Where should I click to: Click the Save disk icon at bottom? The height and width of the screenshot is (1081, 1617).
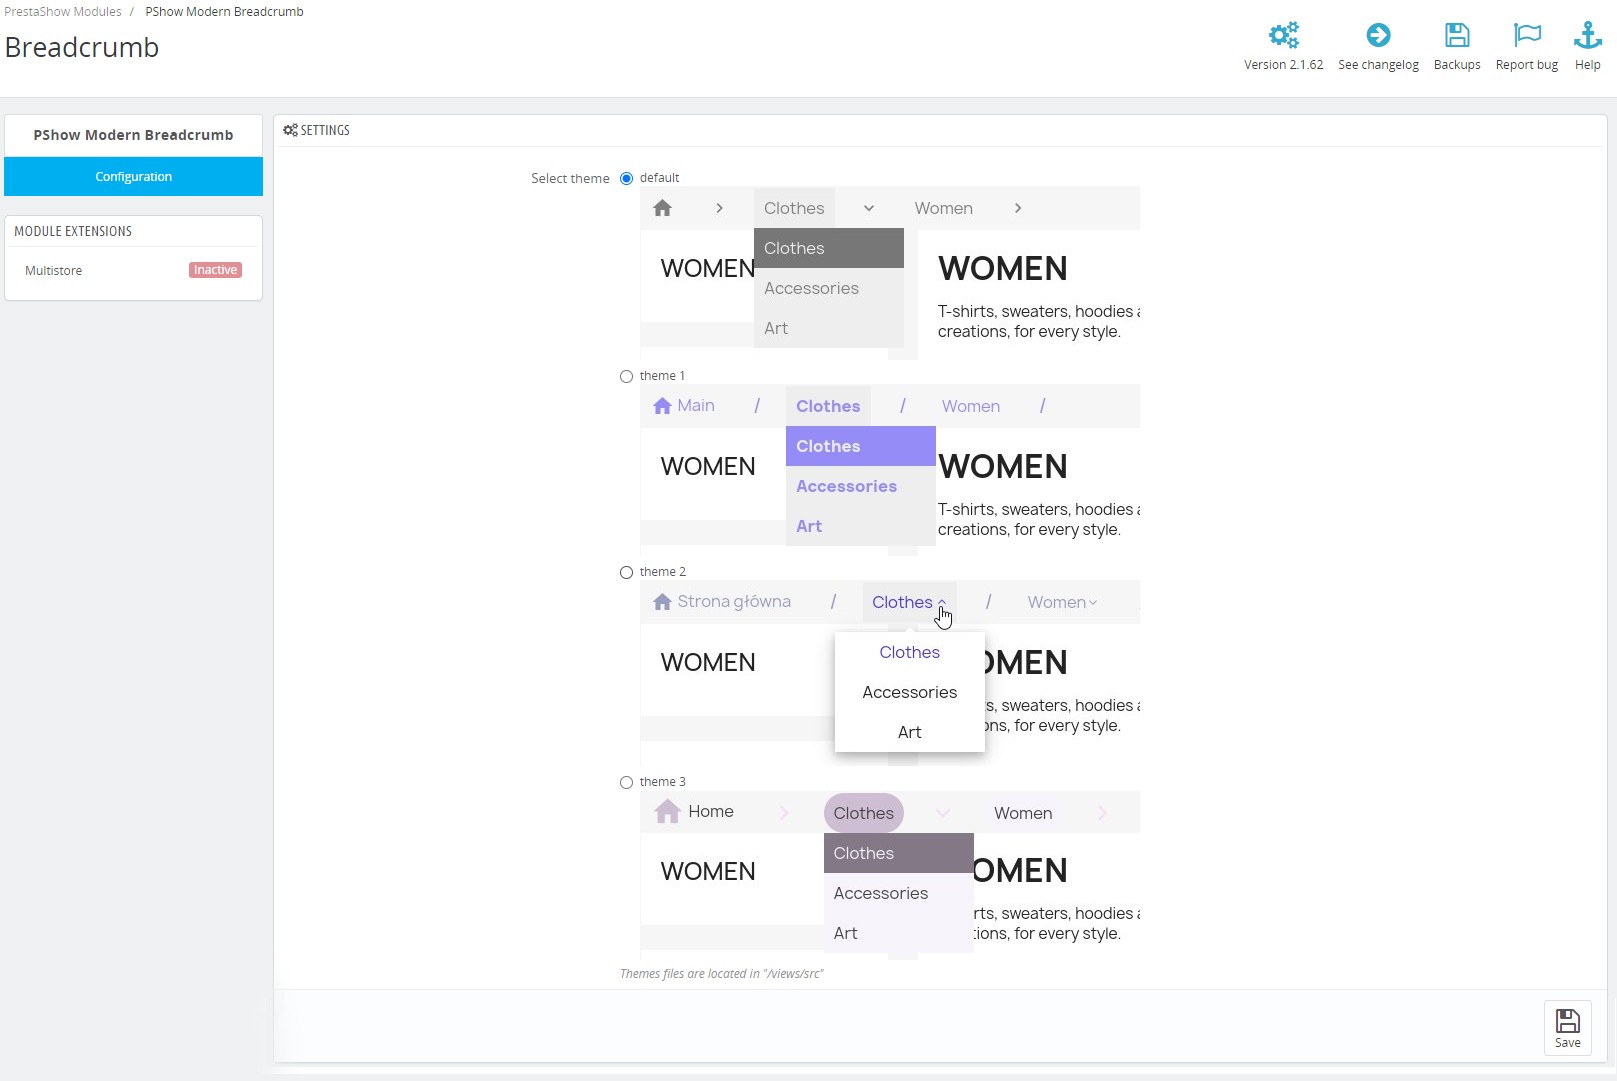[x=1568, y=1021]
